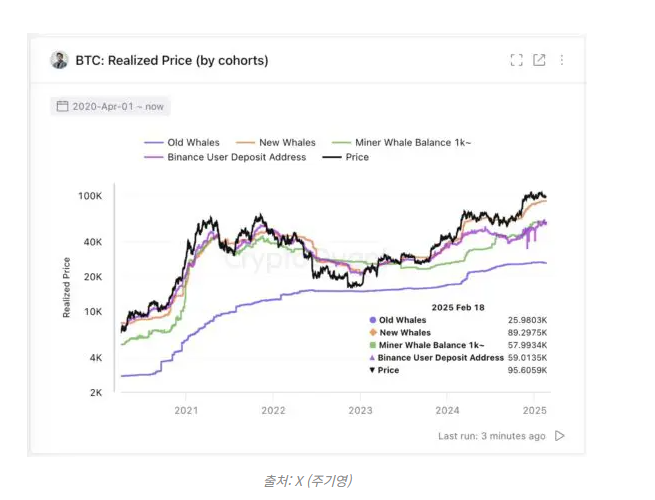Image resolution: width=655 pixels, height=500 pixels.
Task: Open chart in new window icon
Action: [539, 60]
